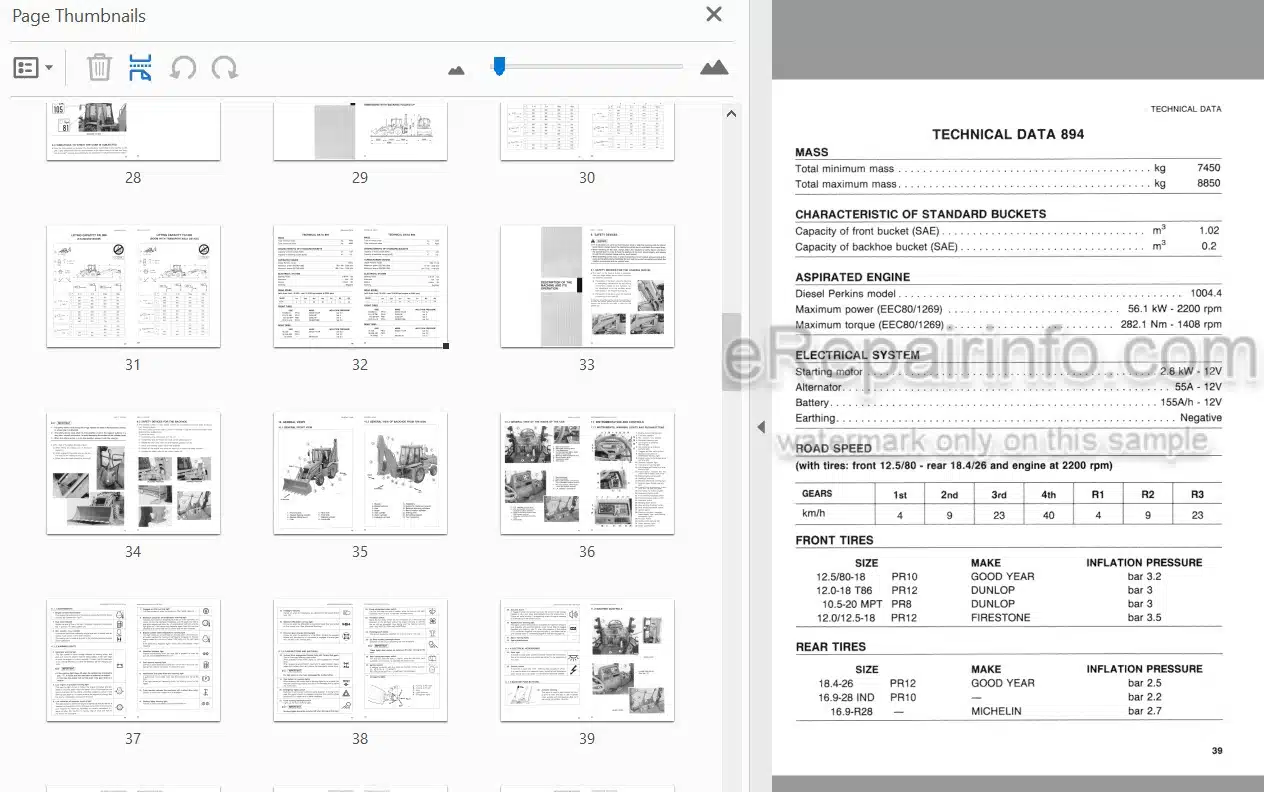Screen dimensions: 1264x792
Task: Jump to page 34 thumbnail
Action: [133, 473]
